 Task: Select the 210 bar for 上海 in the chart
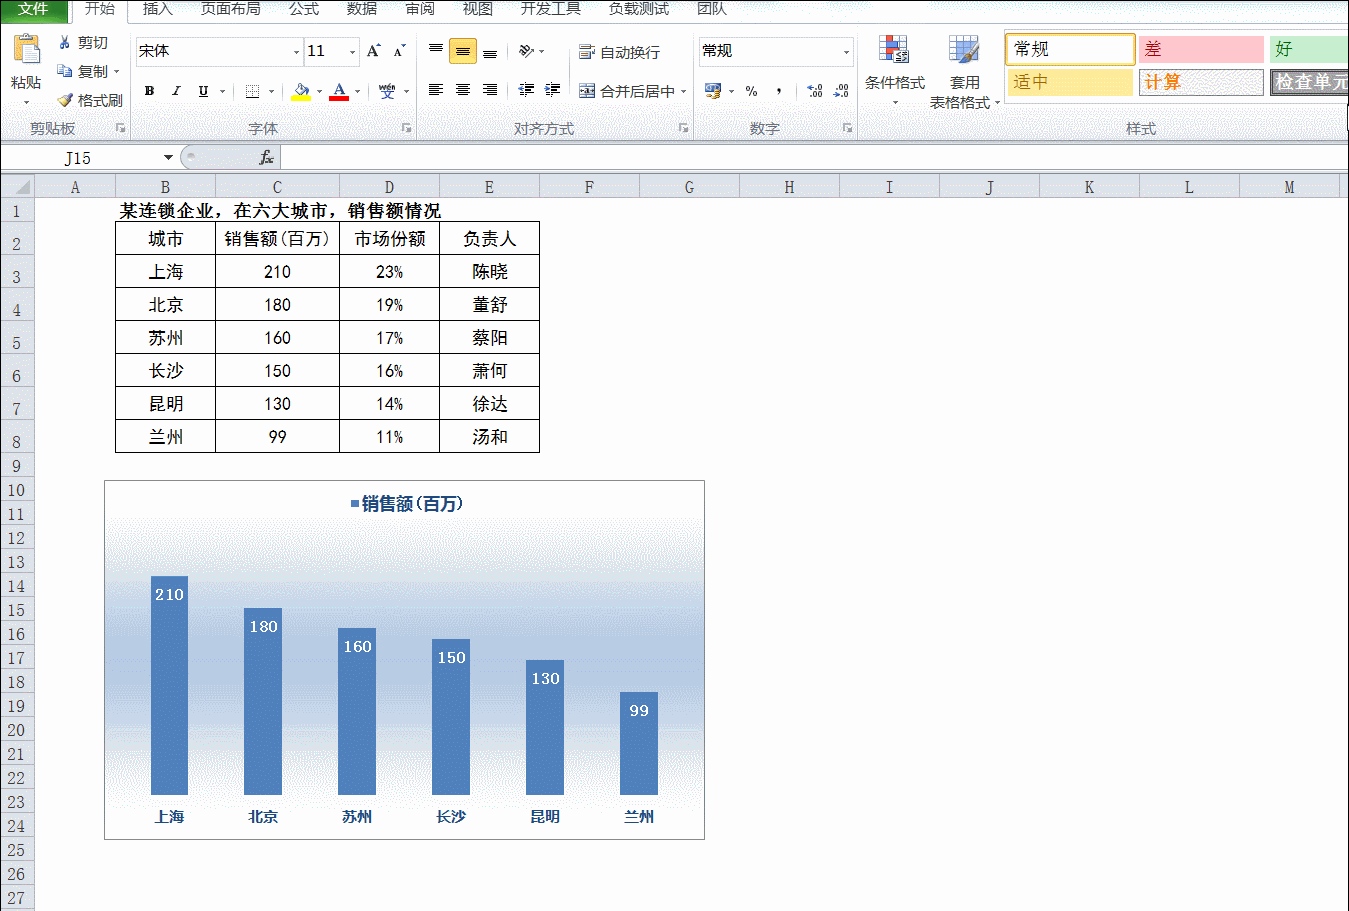(169, 685)
